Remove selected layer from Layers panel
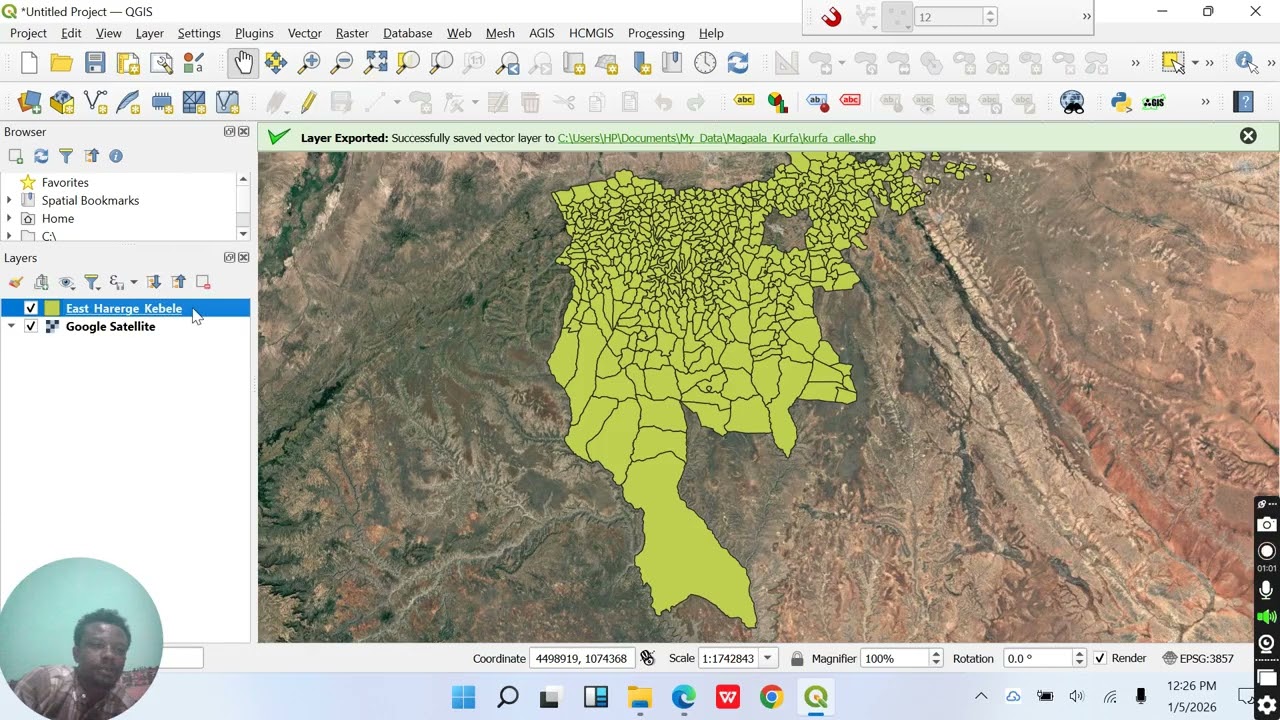Screen dimensions: 1280x720 [203, 282]
